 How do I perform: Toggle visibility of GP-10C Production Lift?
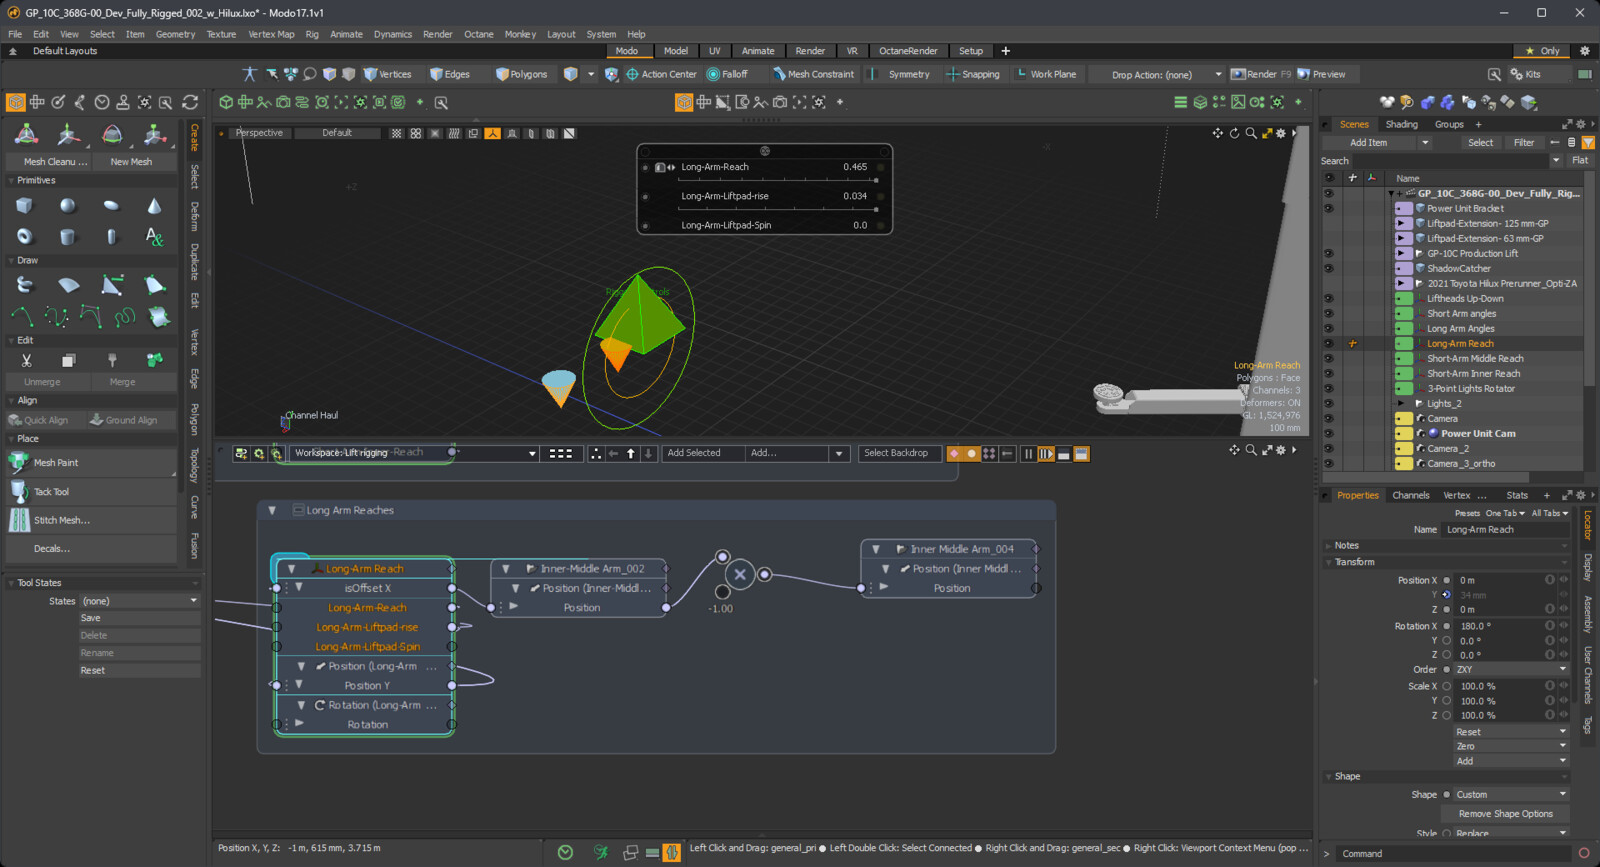pos(1328,254)
